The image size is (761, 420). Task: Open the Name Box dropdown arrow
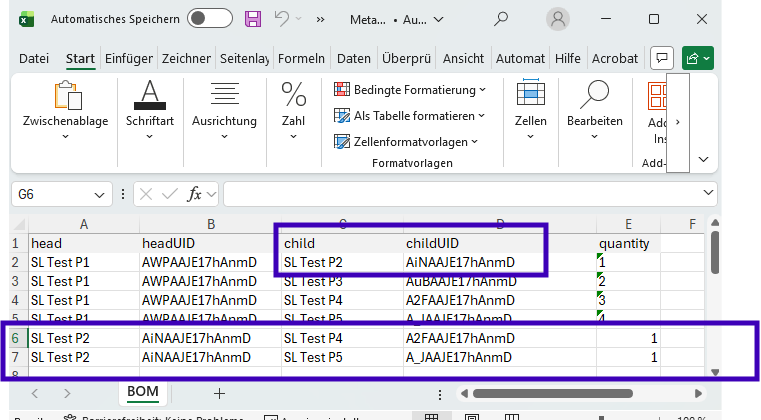pos(99,195)
